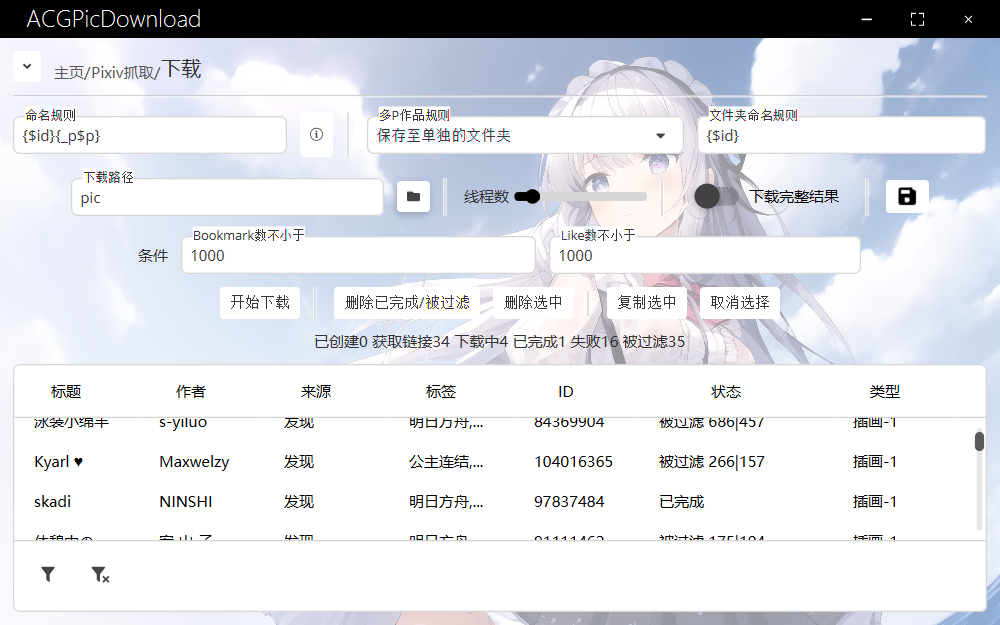Expand the navigation chevron beside the breadcrumb
The image size is (1000, 625).
27,66
